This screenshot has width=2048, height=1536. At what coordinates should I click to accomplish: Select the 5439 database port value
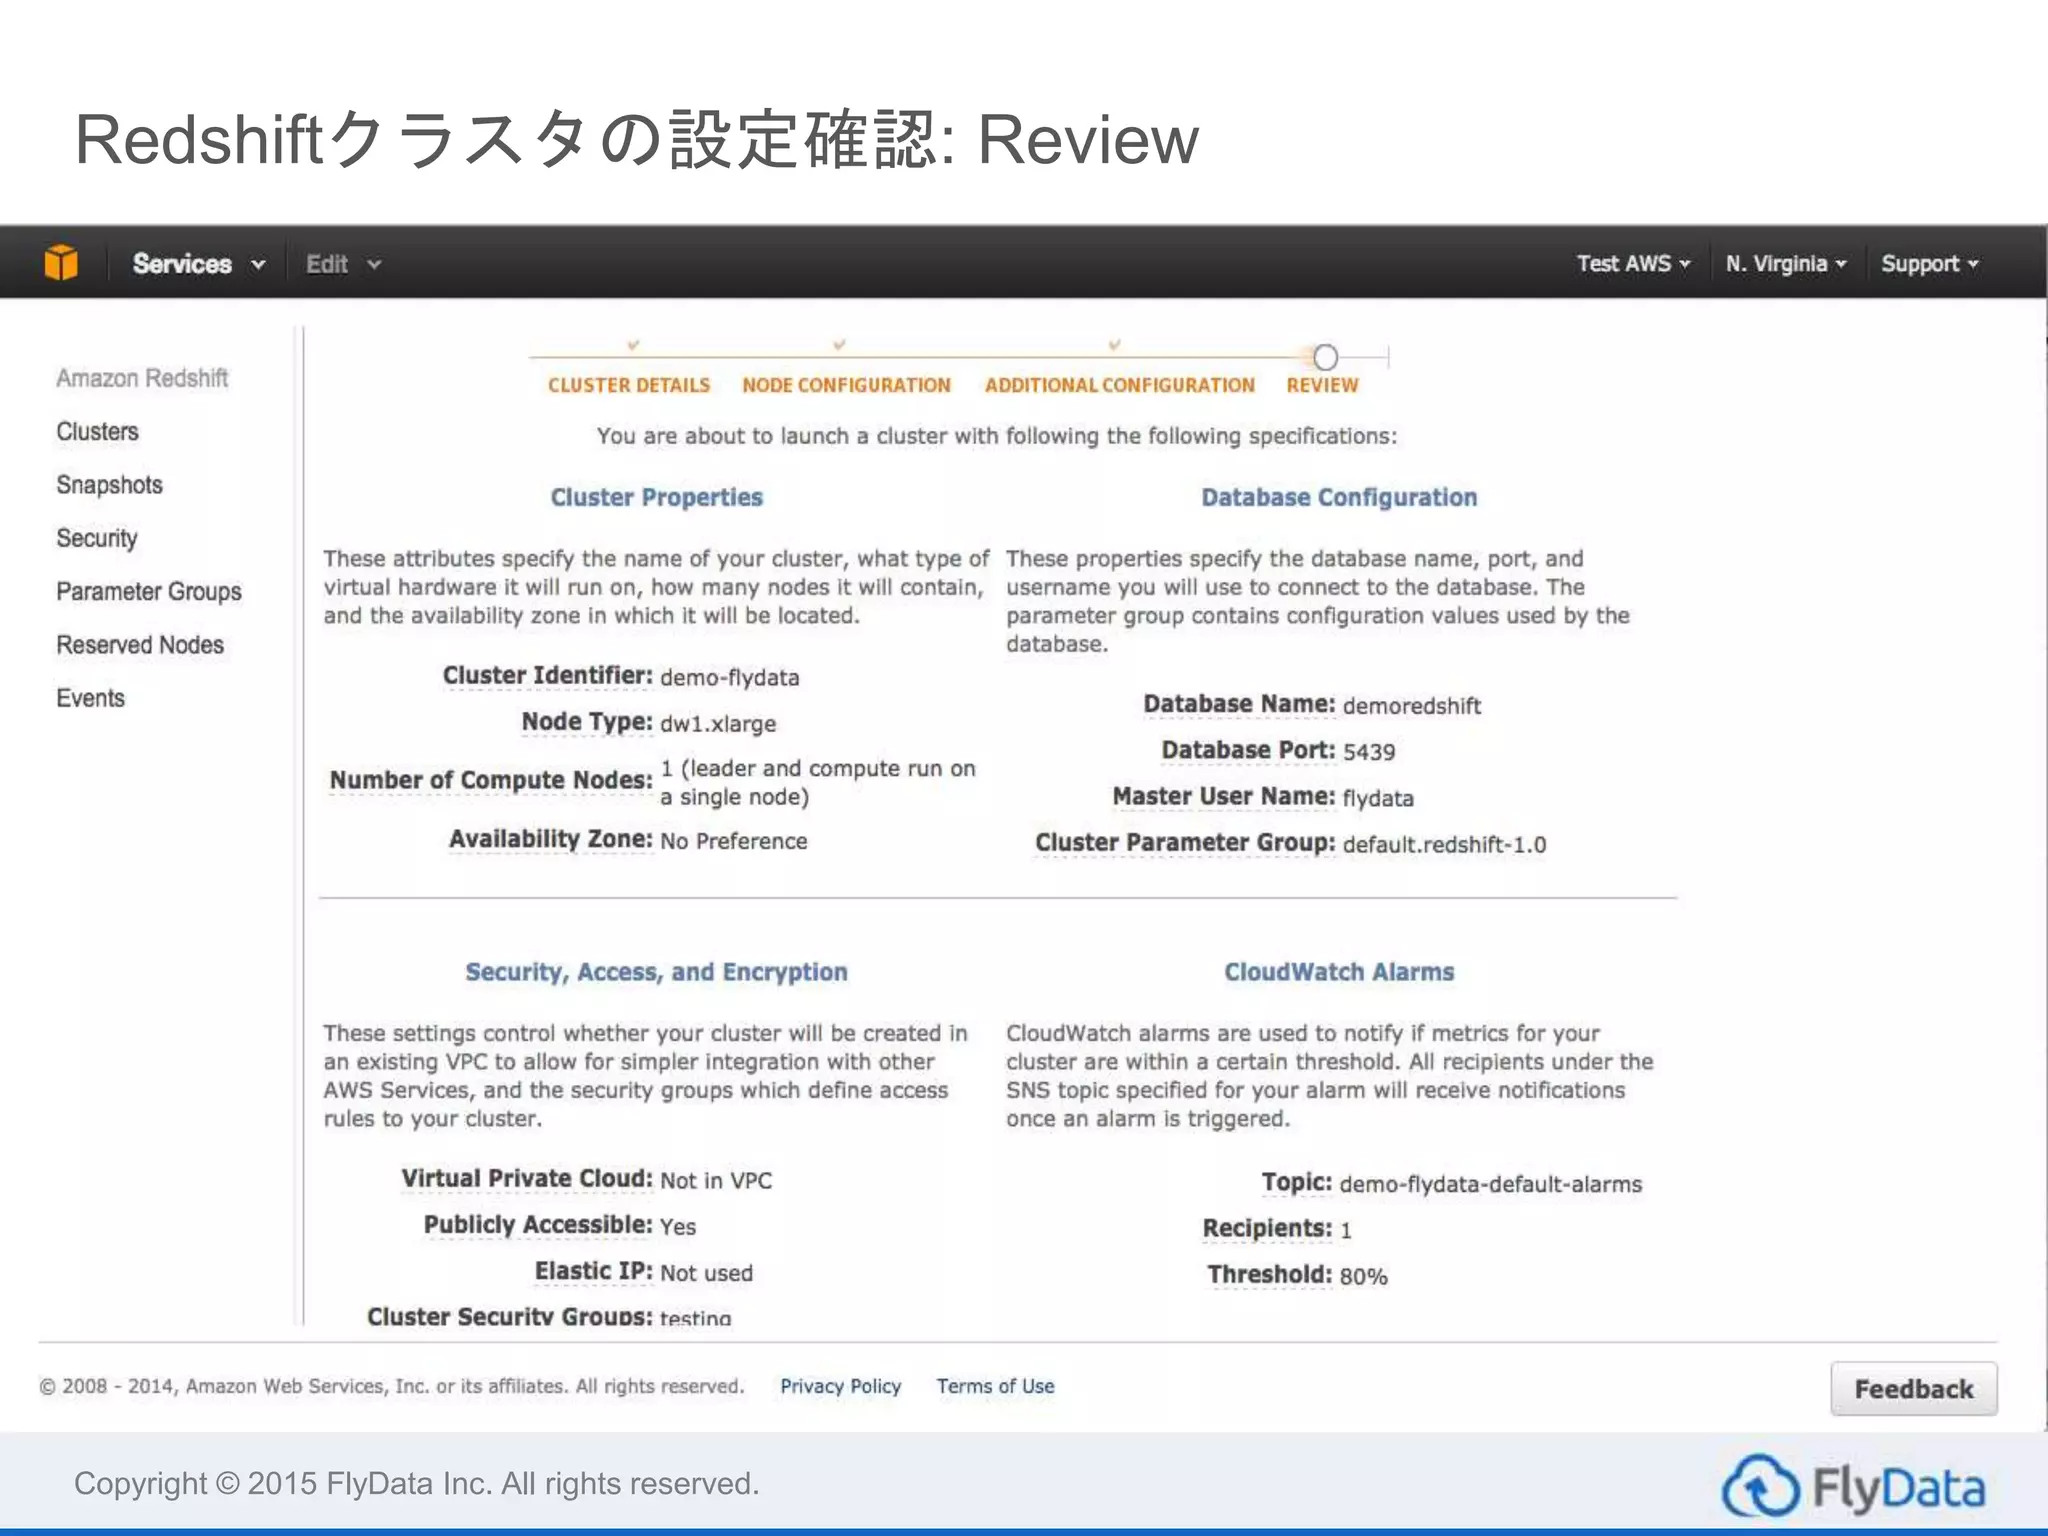point(1369,752)
